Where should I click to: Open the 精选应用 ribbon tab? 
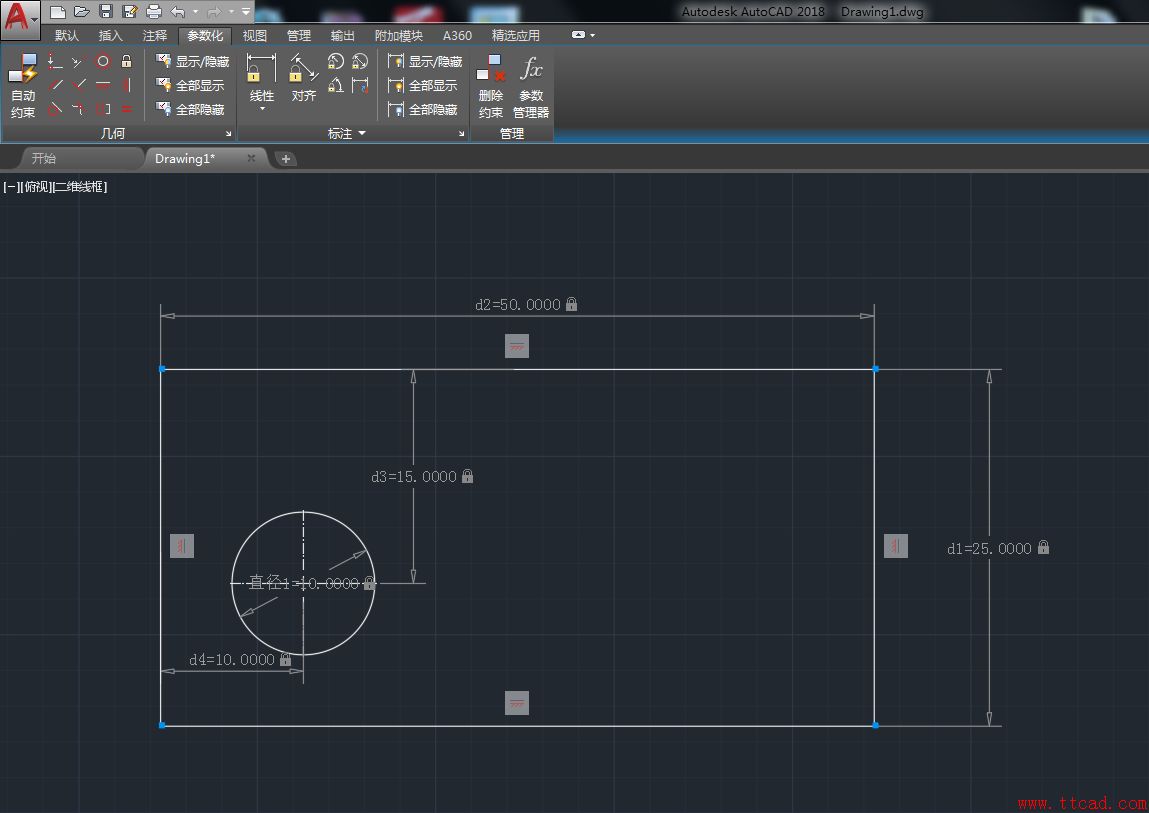tap(516, 35)
